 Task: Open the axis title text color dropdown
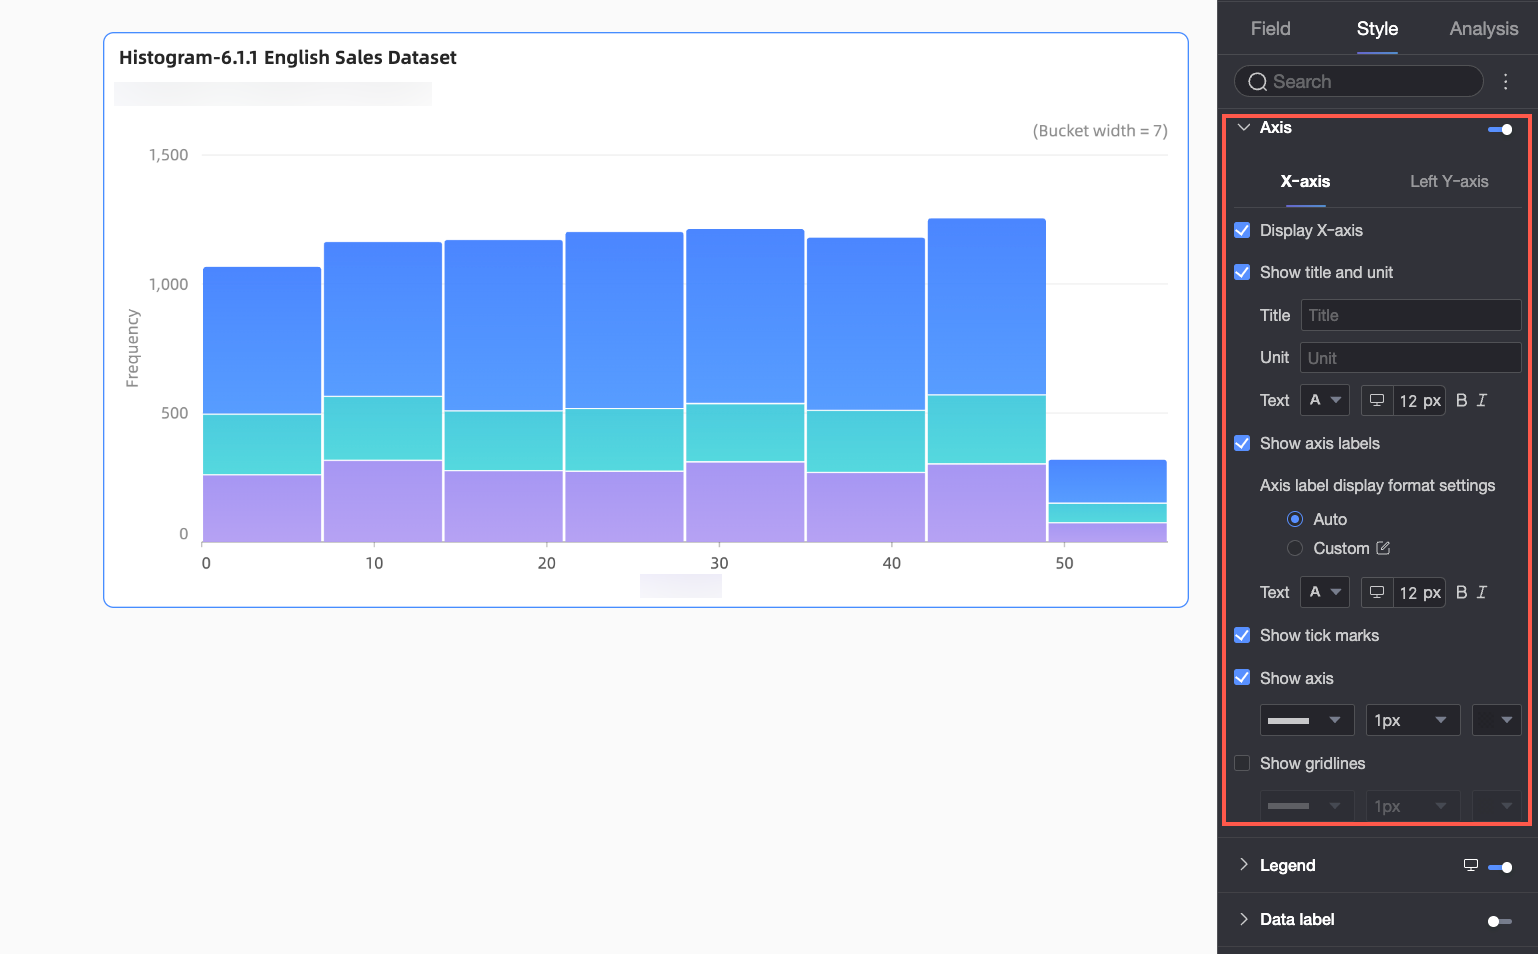[1325, 400]
